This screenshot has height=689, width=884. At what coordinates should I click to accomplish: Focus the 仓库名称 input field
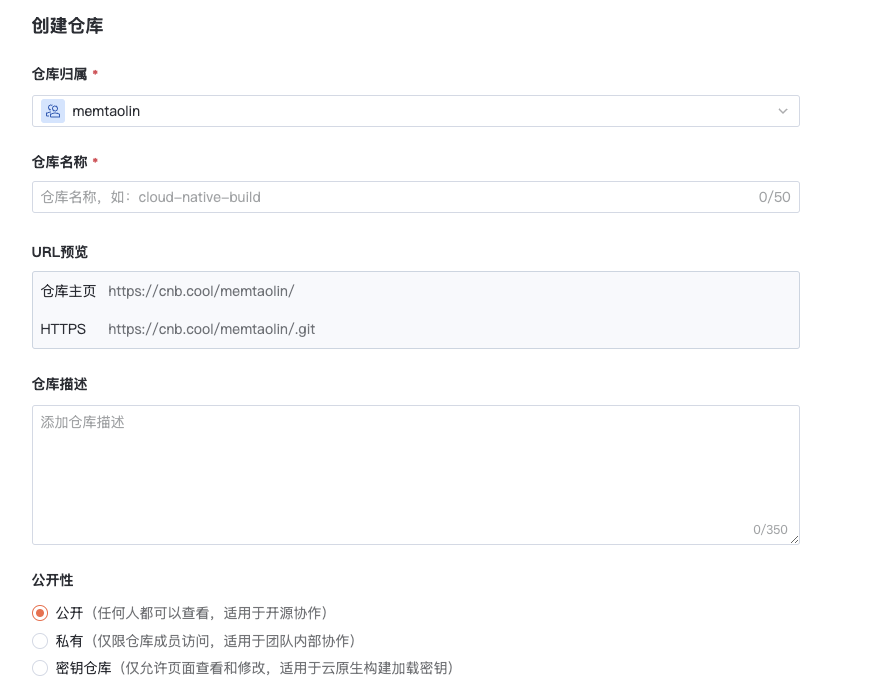coord(390,197)
